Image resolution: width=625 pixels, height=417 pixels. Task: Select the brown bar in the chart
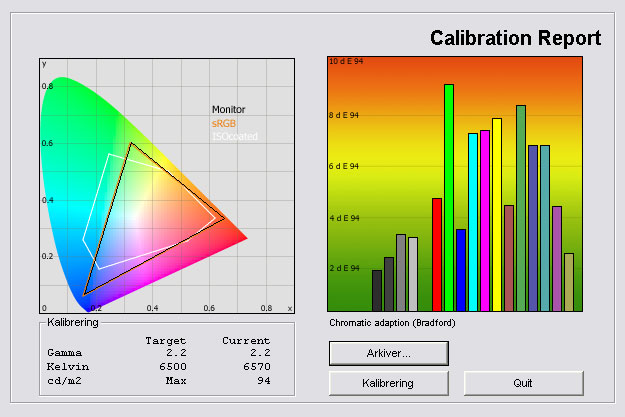(x=509, y=257)
